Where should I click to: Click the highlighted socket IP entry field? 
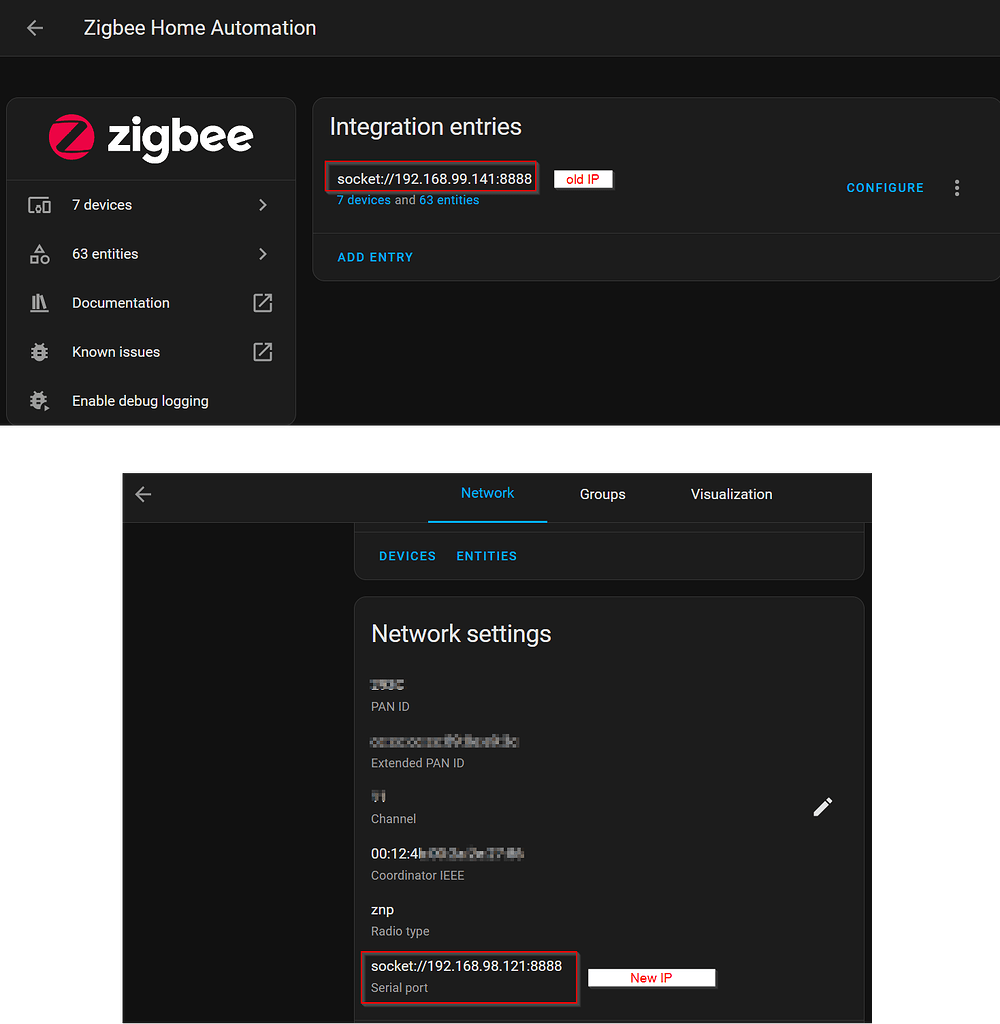(x=431, y=176)
